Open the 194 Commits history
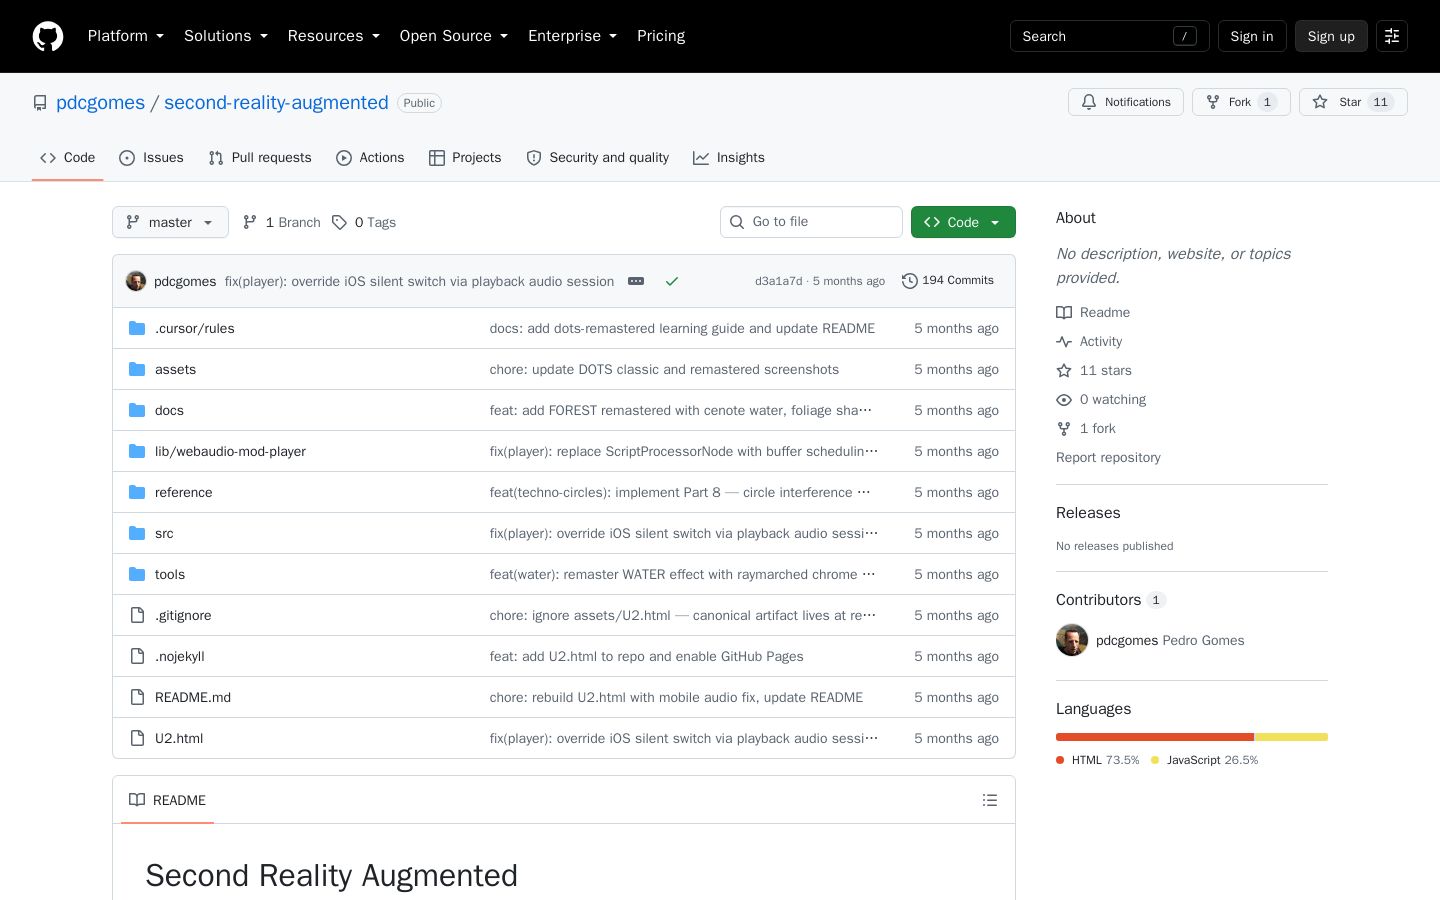1440x900 pixels. point(948,281)
